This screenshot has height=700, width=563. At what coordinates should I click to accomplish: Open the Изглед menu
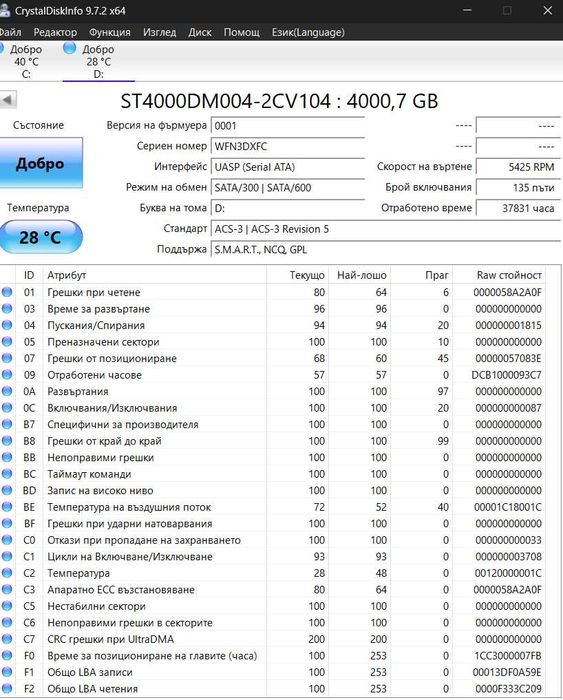[x=159, y=32]
